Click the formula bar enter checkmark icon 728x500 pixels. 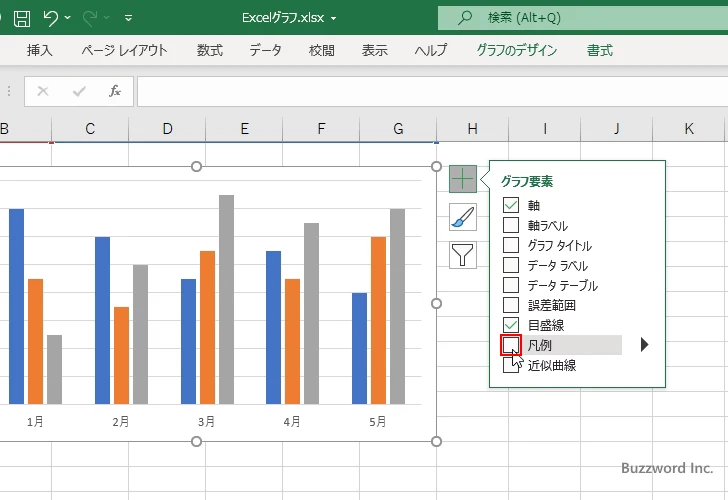[x=79, y=91]
